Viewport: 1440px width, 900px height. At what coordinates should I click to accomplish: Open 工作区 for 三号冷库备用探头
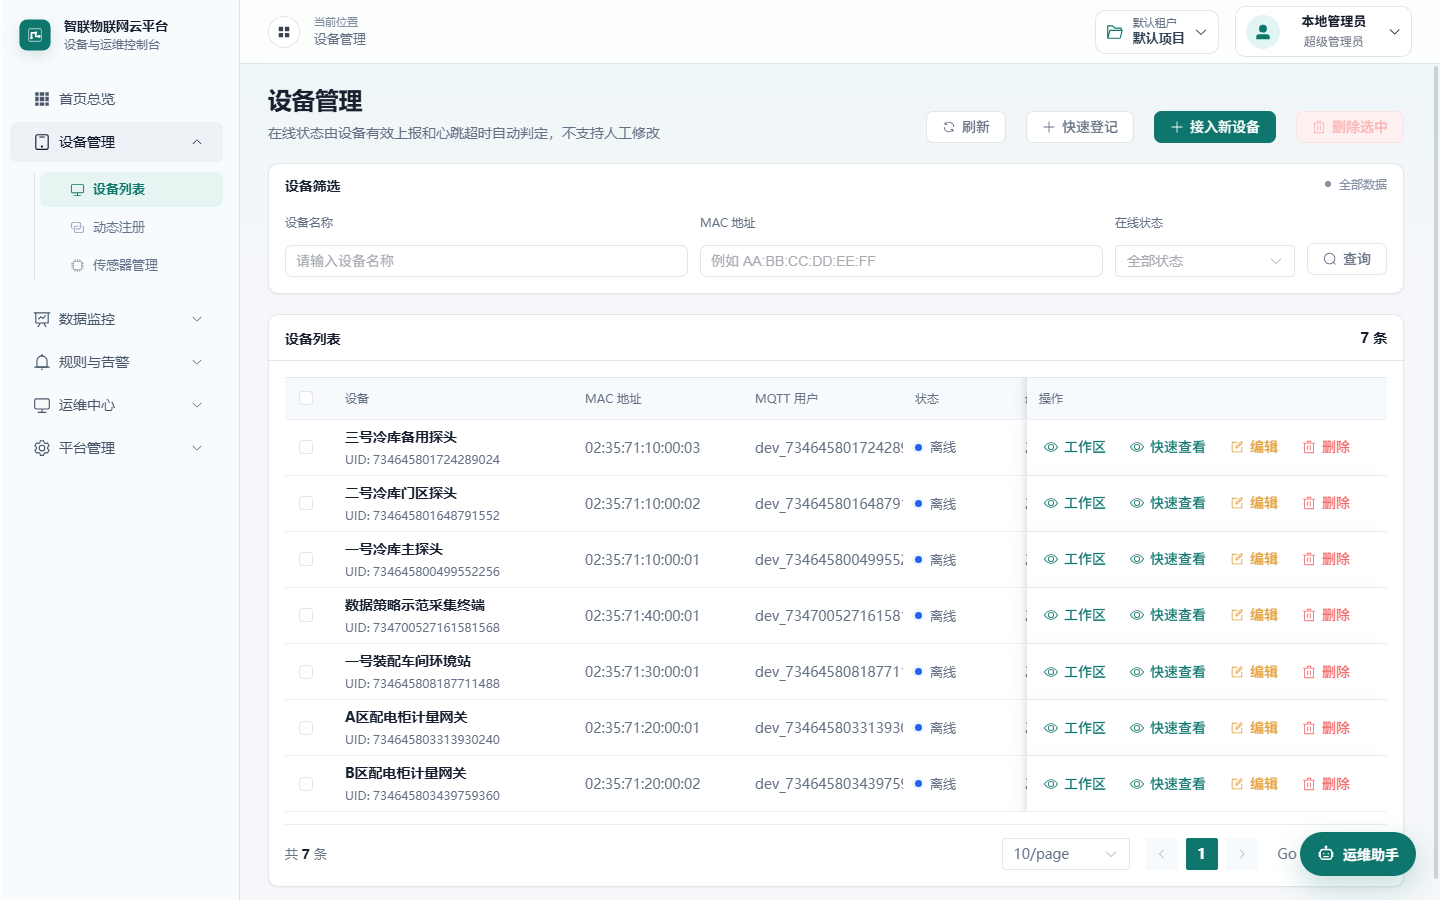(x=1075, y=447)
